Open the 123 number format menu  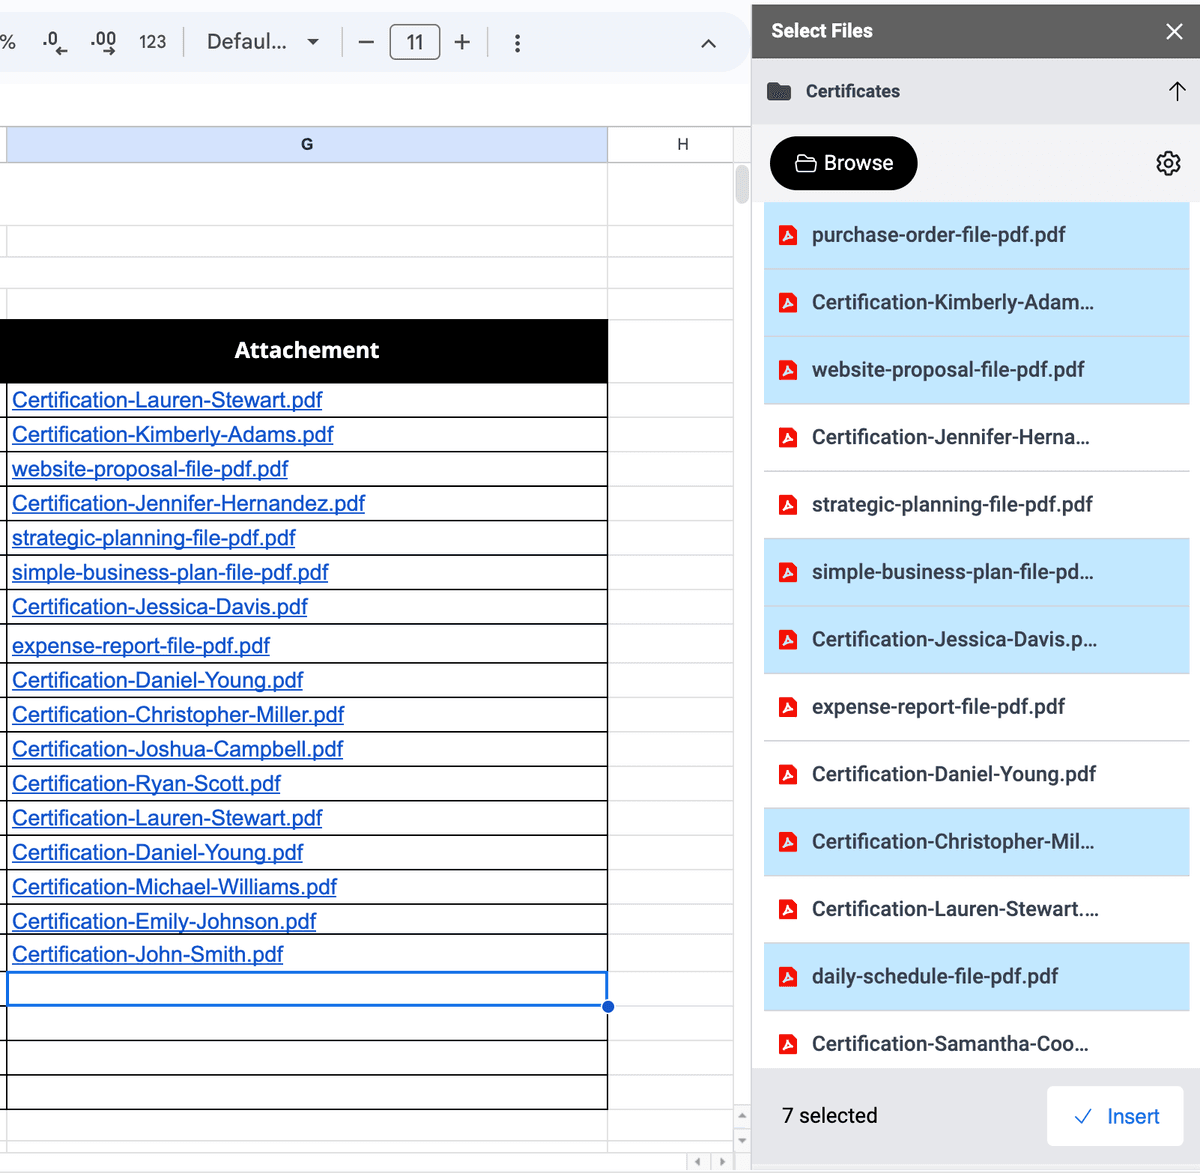[x=152, y=42]
